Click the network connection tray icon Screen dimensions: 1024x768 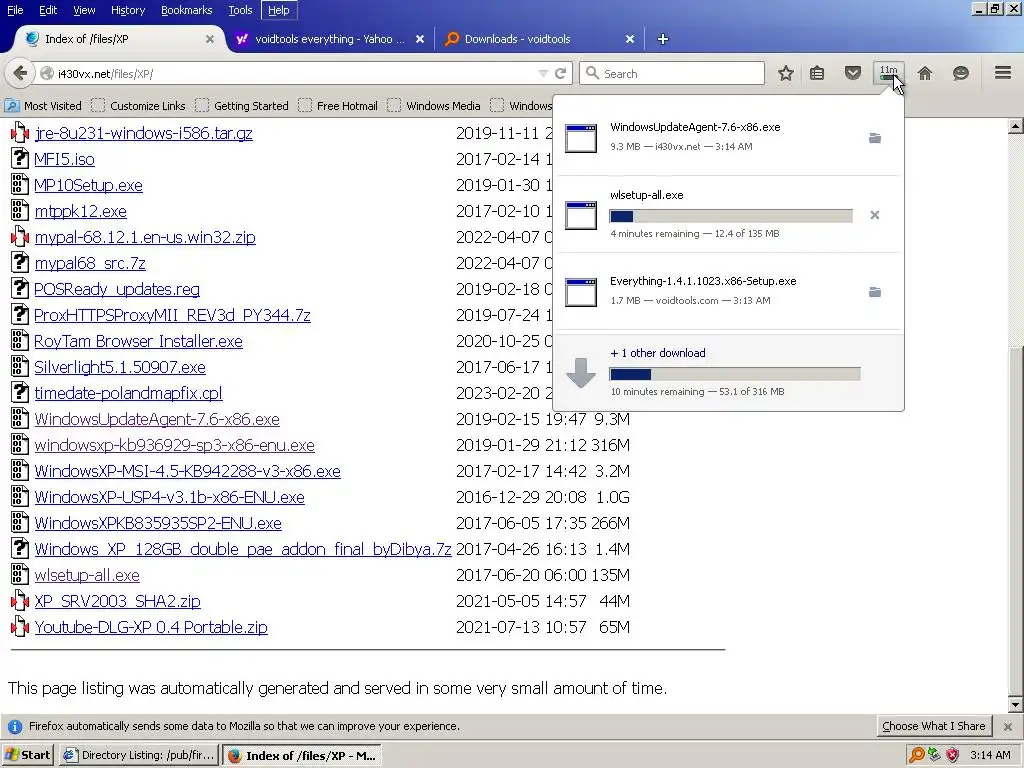935,755
